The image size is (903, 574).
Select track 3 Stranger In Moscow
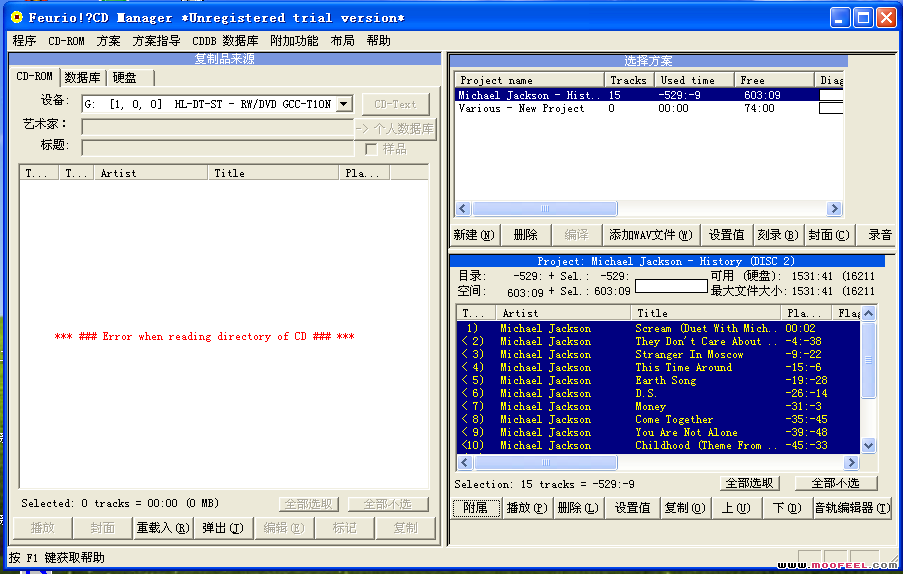658,355
